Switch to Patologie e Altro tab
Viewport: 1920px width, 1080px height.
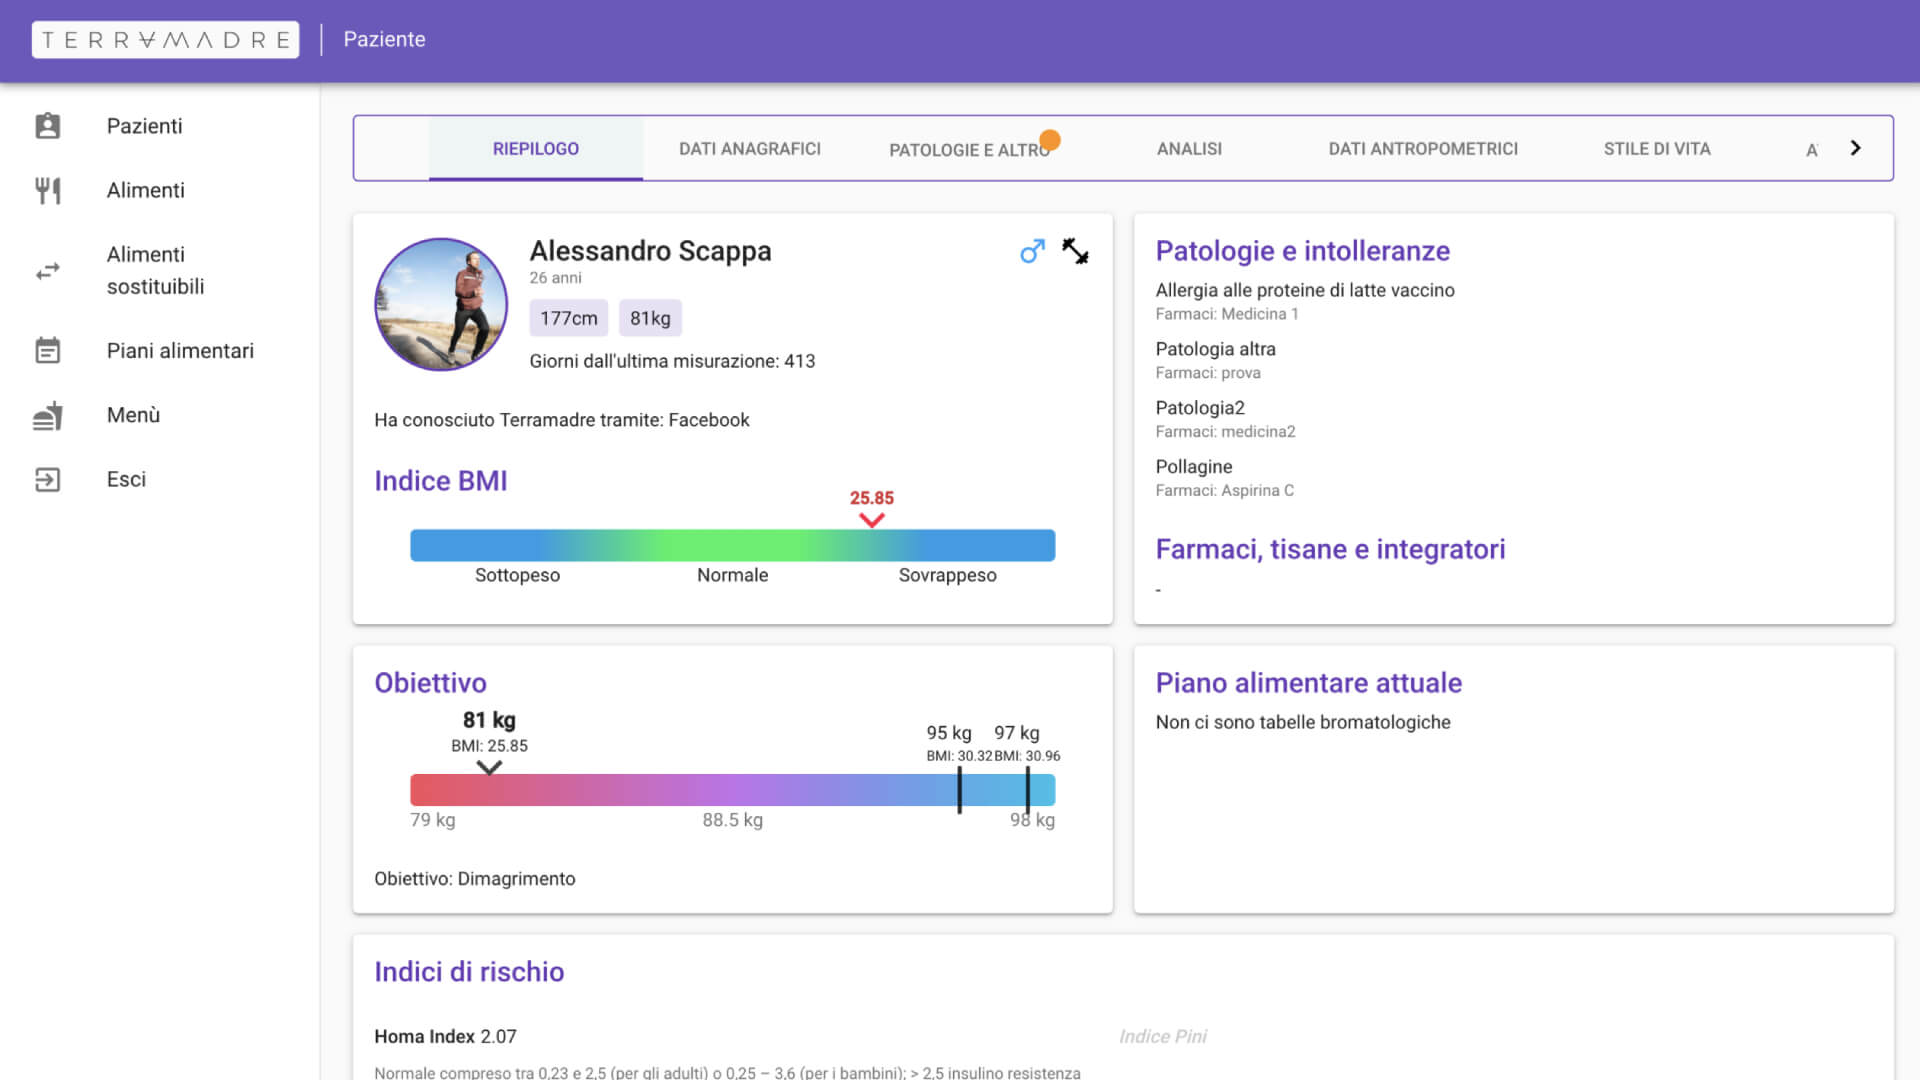[x=968, y=149]
